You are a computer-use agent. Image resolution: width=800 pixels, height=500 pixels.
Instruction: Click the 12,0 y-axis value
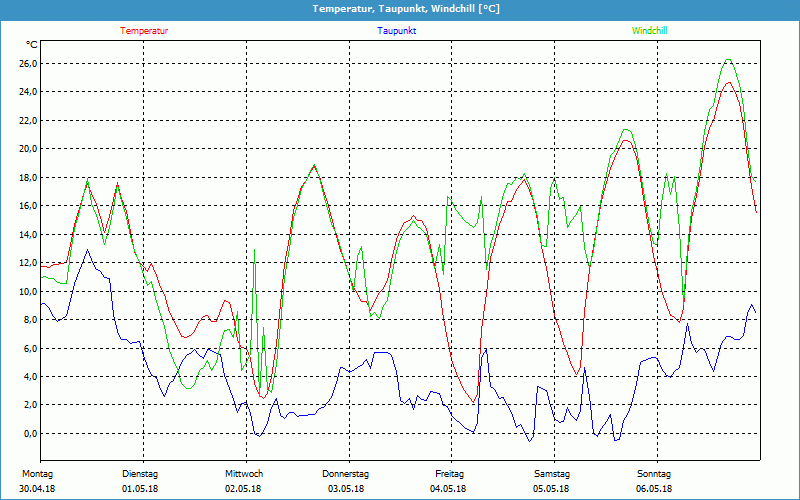(28, 262)
